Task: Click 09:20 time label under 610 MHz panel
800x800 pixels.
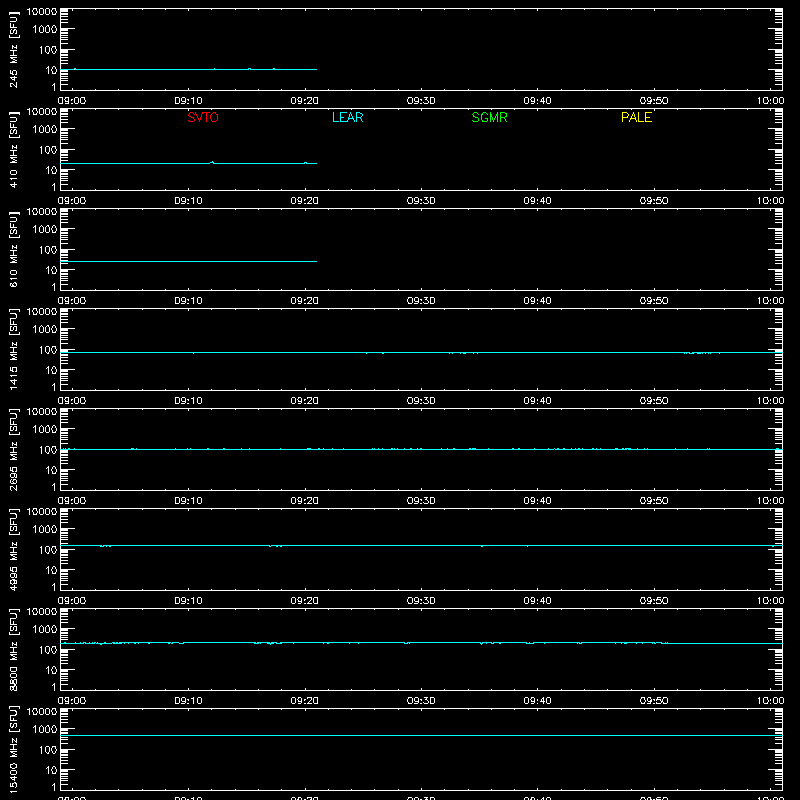Action: [305, 301]
